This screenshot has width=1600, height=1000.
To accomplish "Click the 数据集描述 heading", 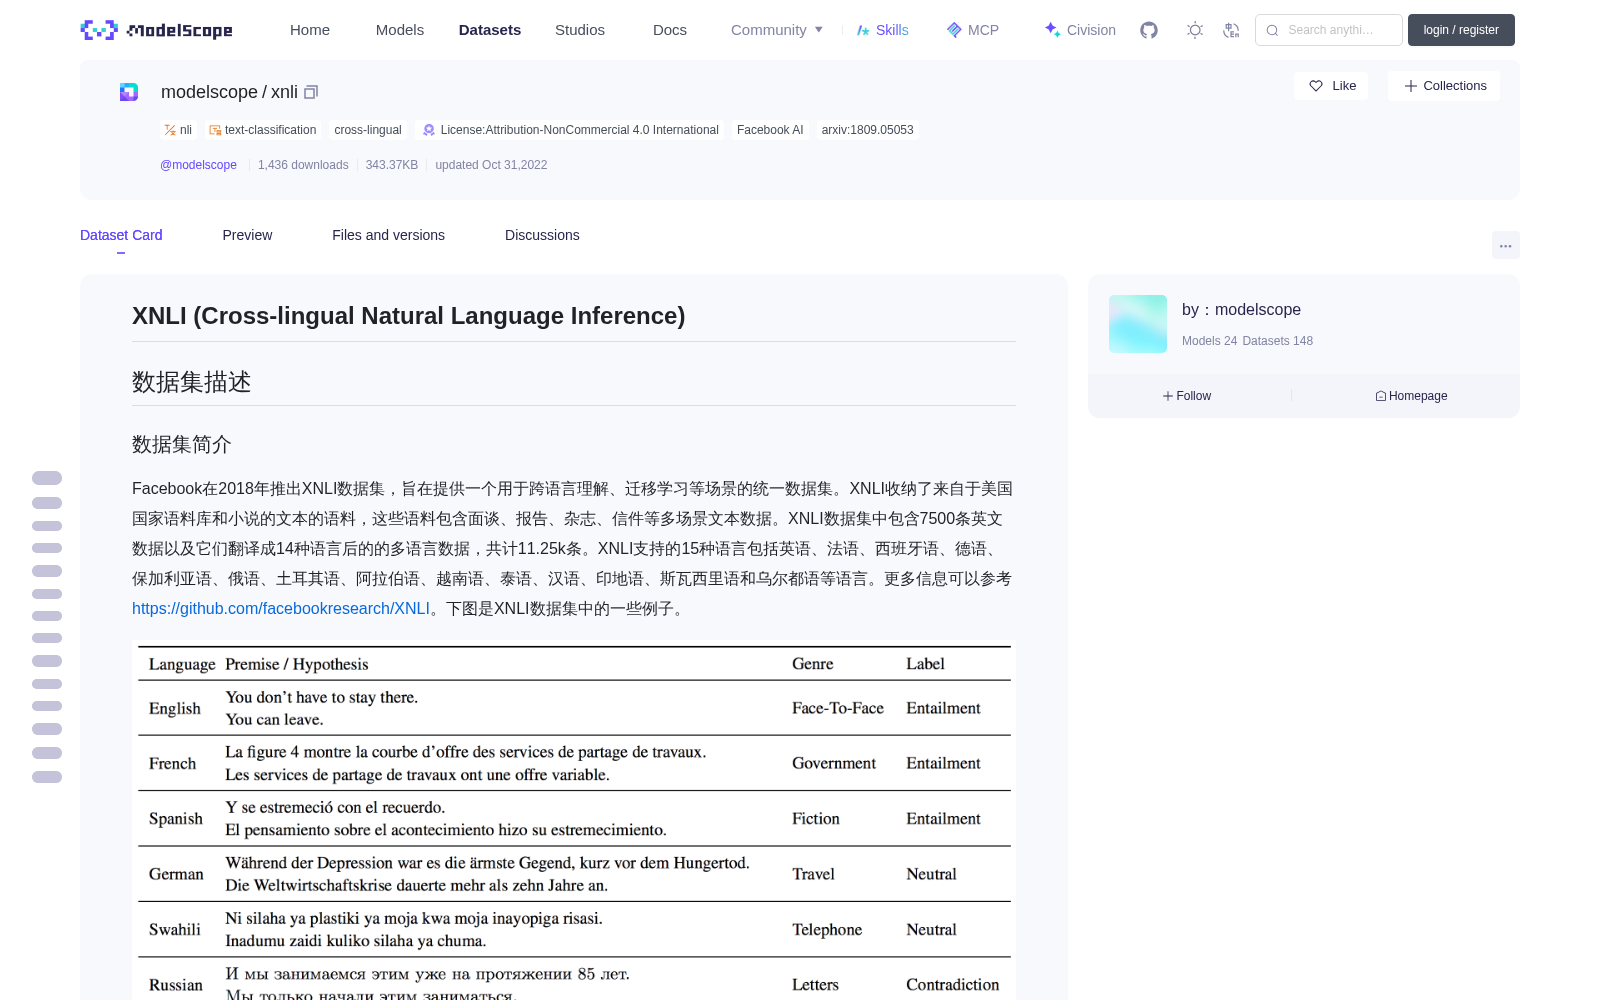I will (x=192, y=382).
